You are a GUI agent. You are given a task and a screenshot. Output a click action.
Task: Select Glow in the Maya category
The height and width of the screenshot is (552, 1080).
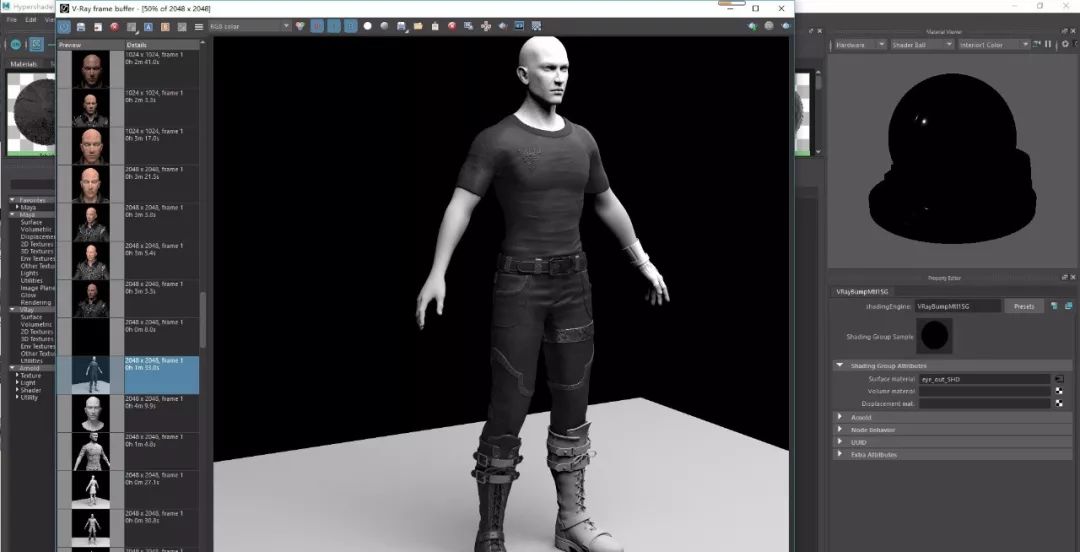point(28,295)
